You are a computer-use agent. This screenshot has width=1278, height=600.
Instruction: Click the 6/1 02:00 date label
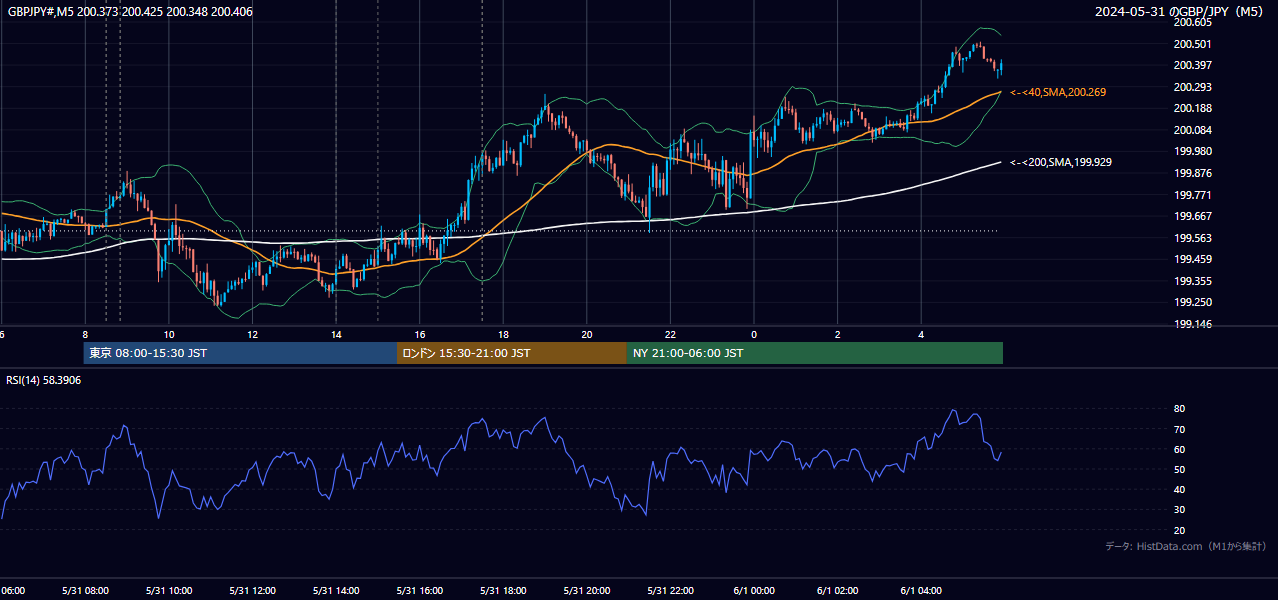(838, 590)
